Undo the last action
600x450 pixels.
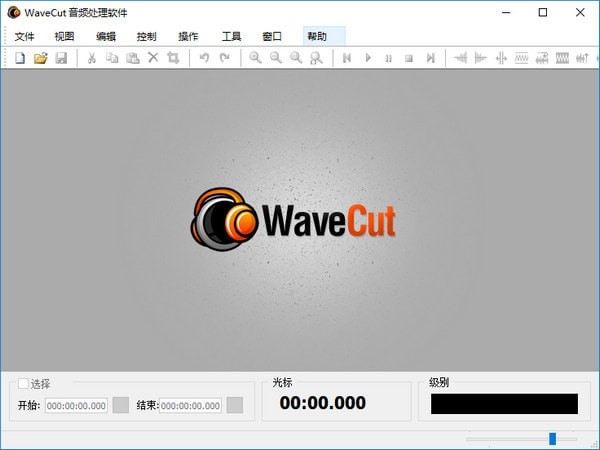pyautogui.click(x=204, y=58)
